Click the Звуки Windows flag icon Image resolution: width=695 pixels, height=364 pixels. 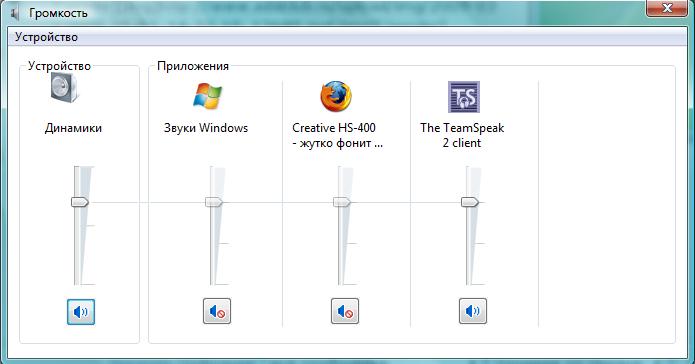(207, 96)
